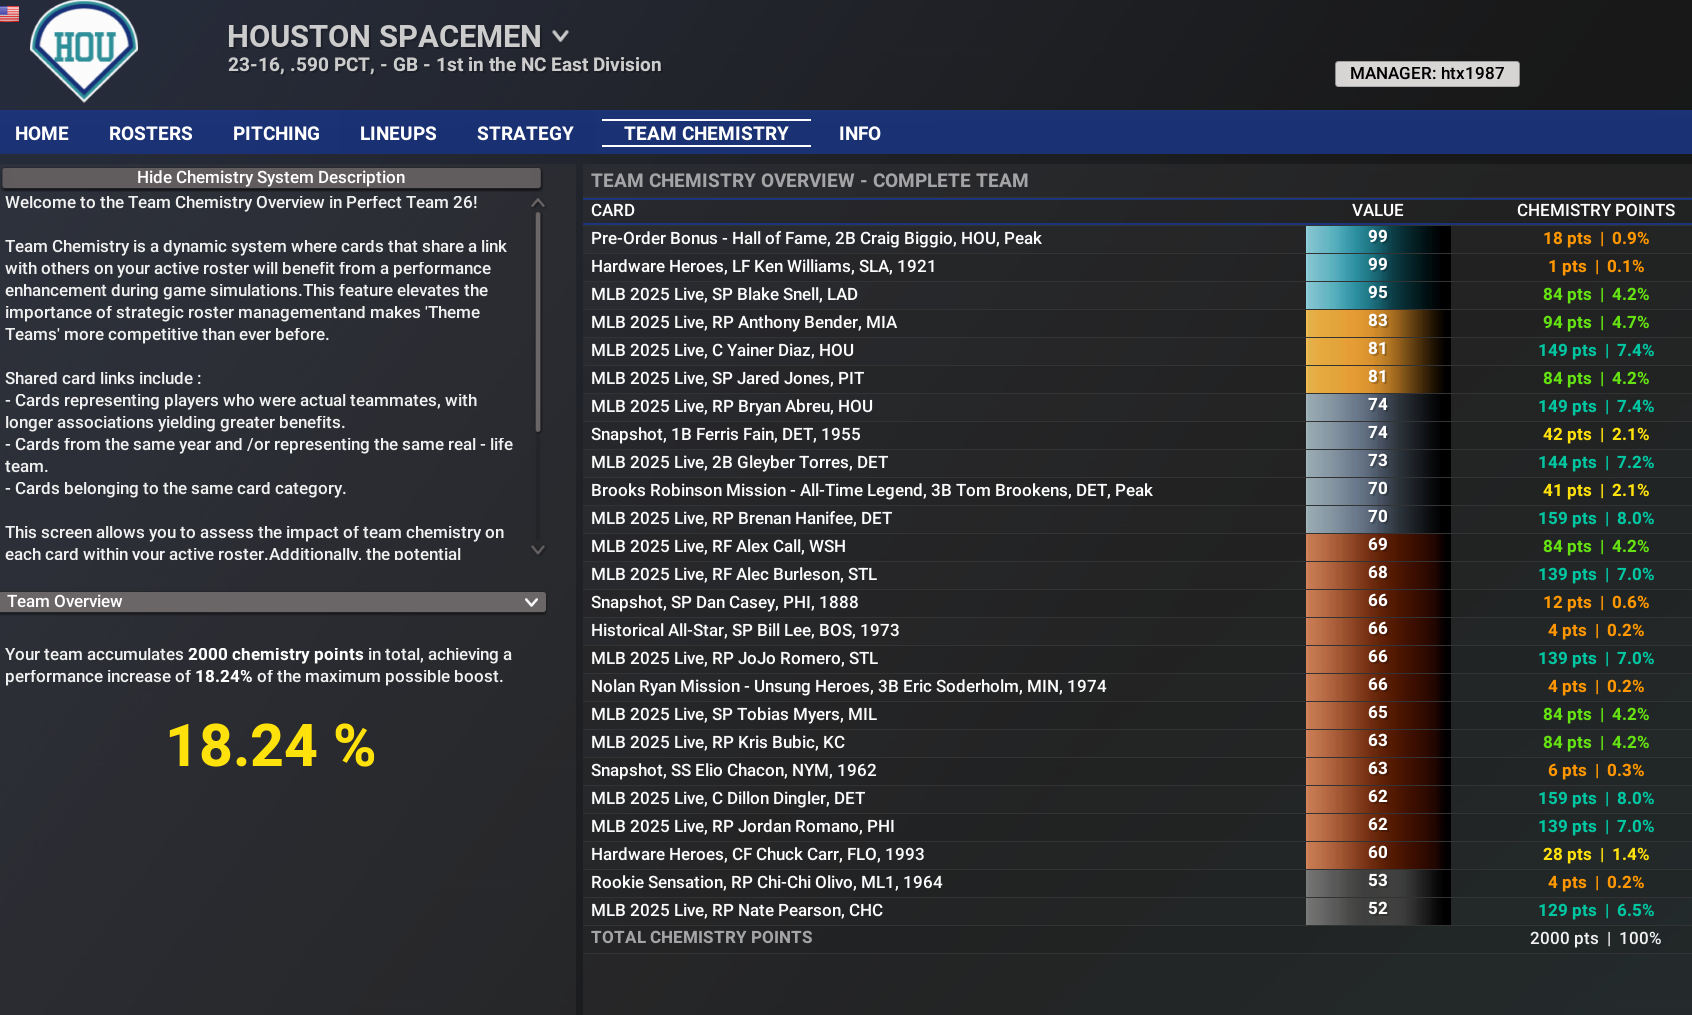Open the HOME tab

(x=42, y=134)
